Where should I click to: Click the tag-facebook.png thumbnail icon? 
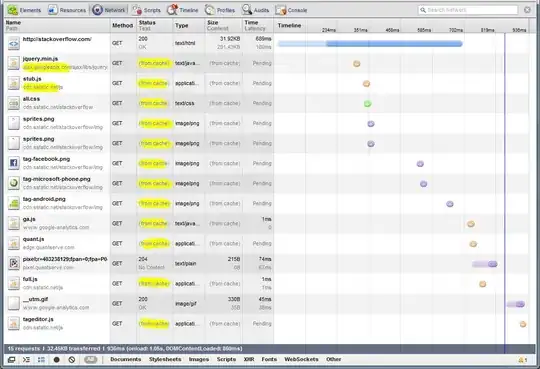(14, 163)
